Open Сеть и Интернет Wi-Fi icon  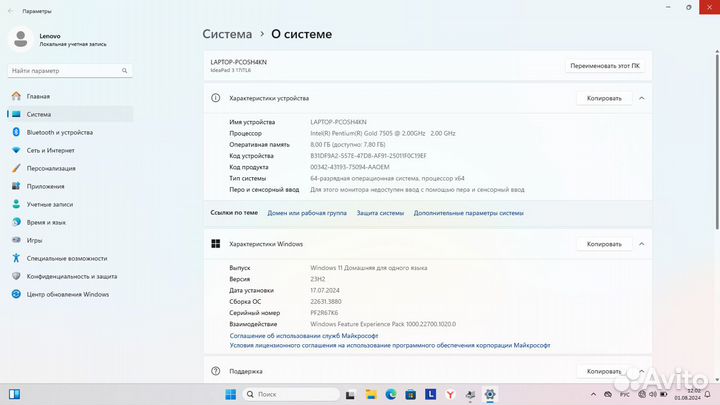tap(16, 150)
